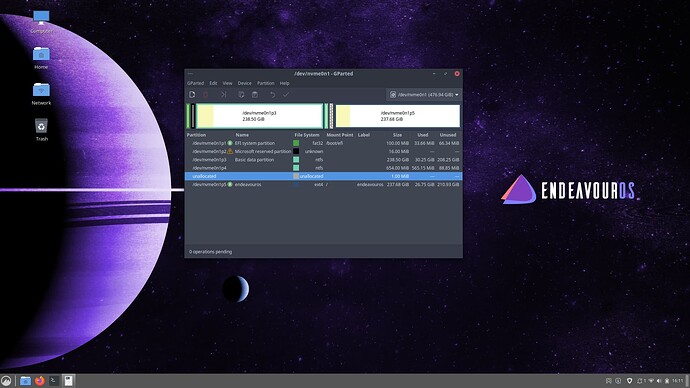Image resolution: width=690 pixels, height=388 pixels.
Task: Click the Mount Point column header
Action: tap(340, 135)
